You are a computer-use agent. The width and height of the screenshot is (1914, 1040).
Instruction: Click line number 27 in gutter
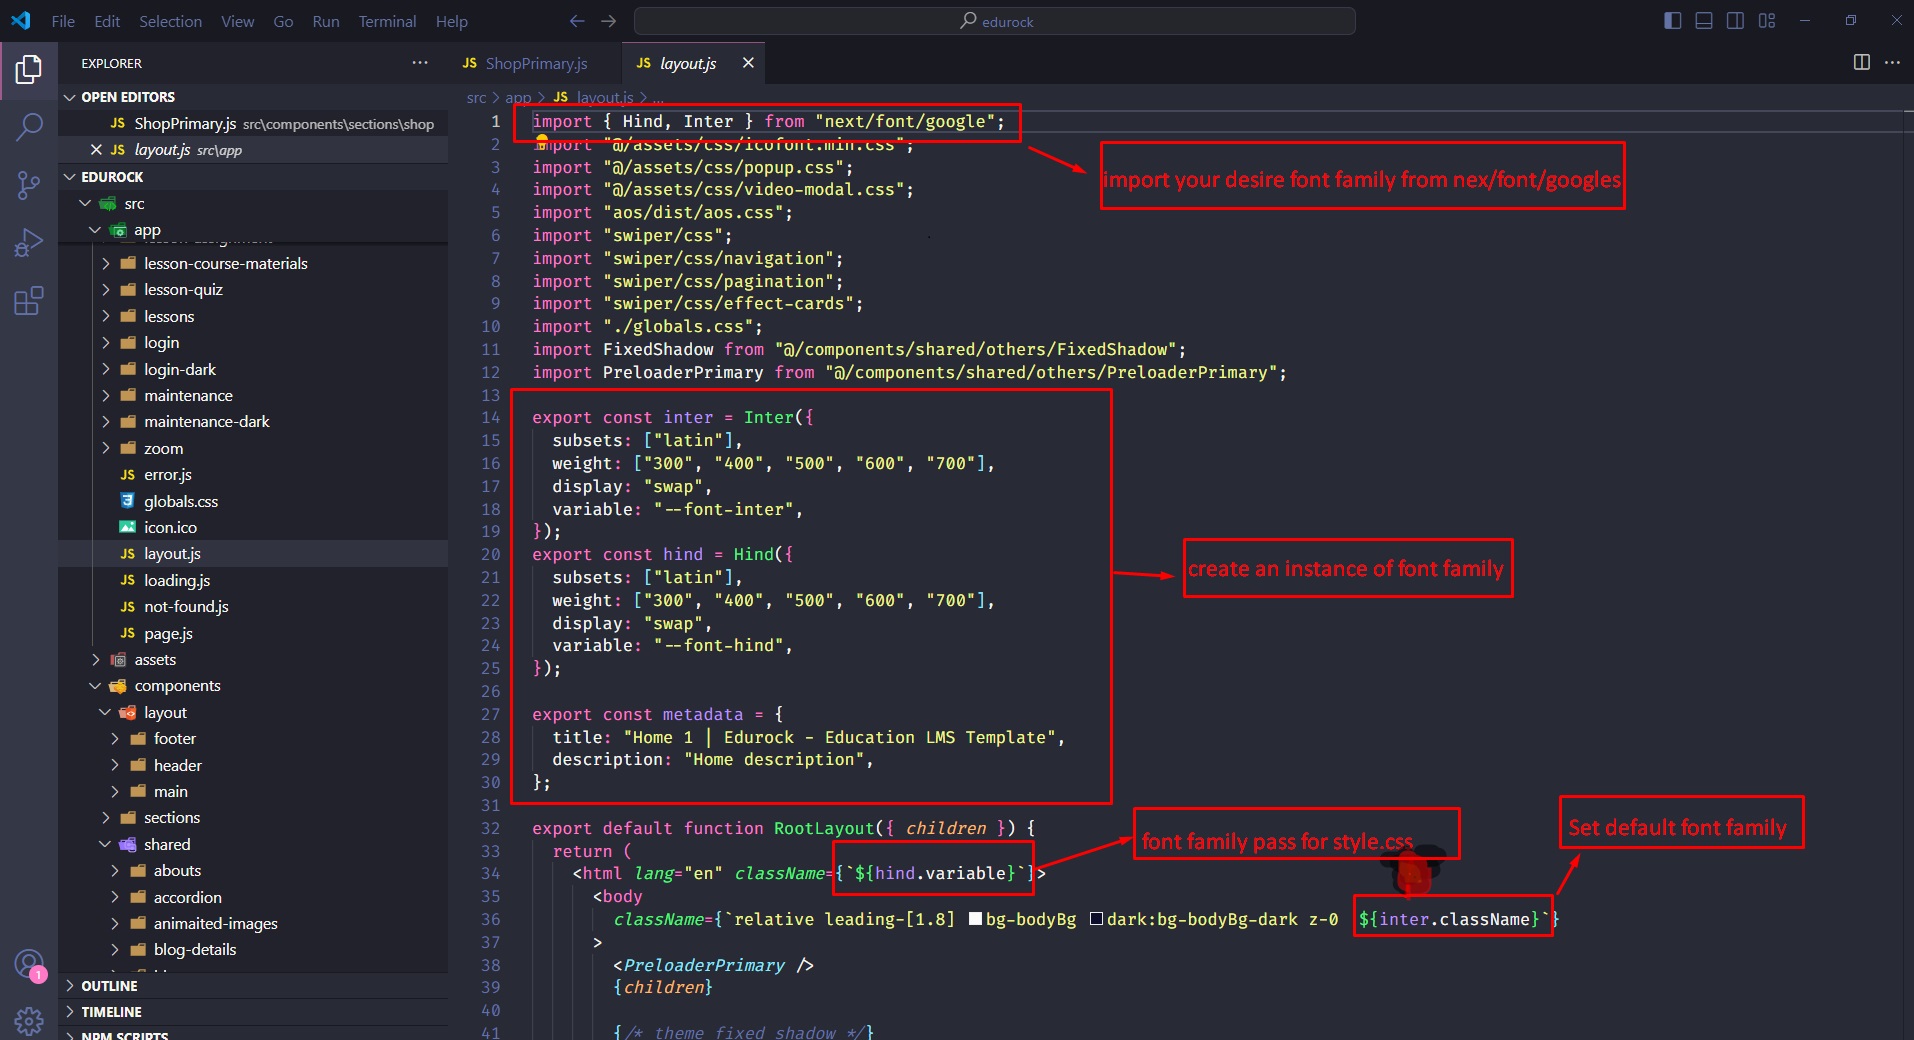(490, 714)
